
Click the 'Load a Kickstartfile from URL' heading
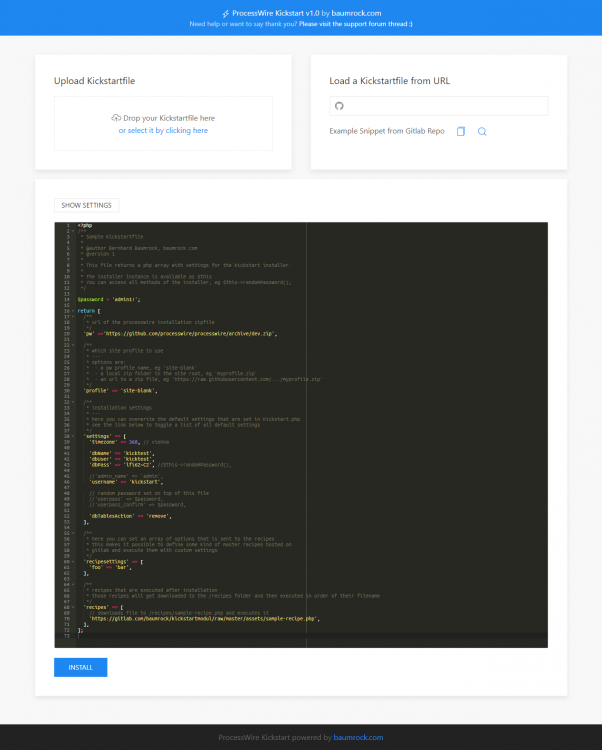click(389, 81)
